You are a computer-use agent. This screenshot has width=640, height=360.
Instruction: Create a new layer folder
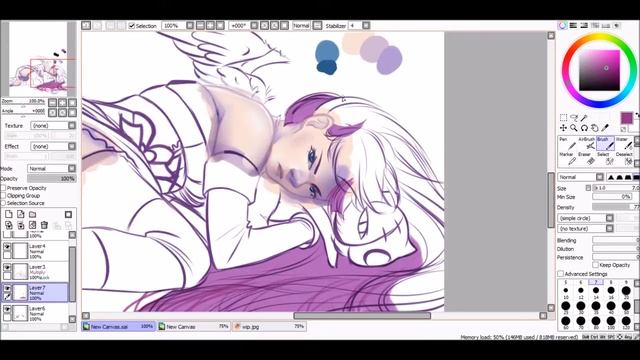[32, 214]
